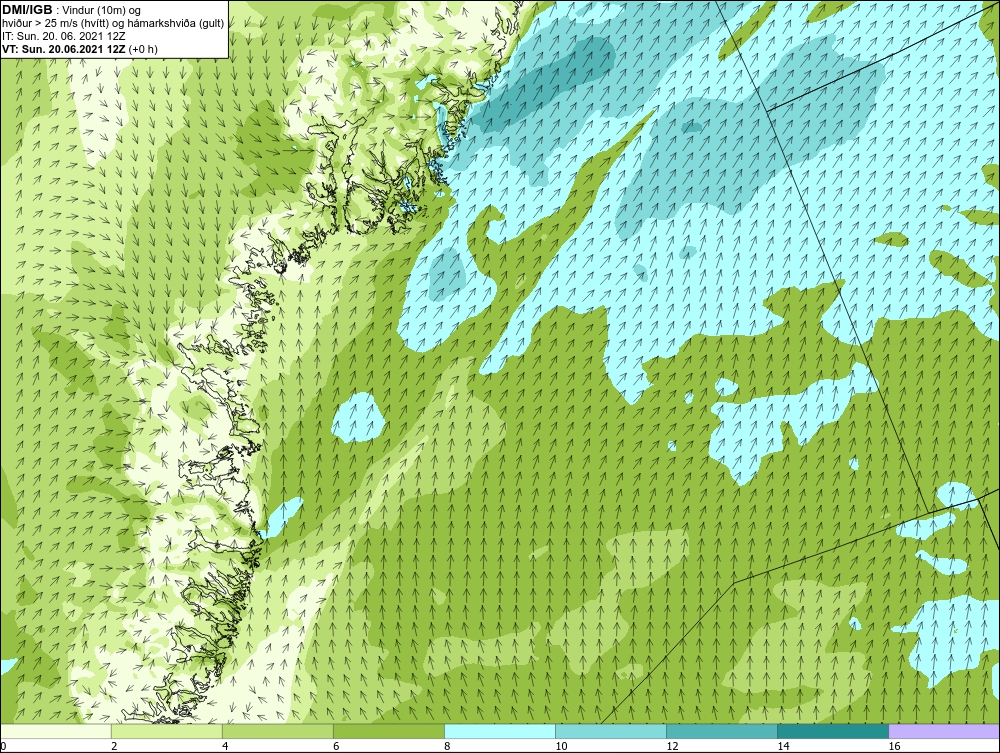The width and height of the screenshot is (1000, 753).
Task: Click the 12–14 m/s teal legend swatch
Action: 722,731
